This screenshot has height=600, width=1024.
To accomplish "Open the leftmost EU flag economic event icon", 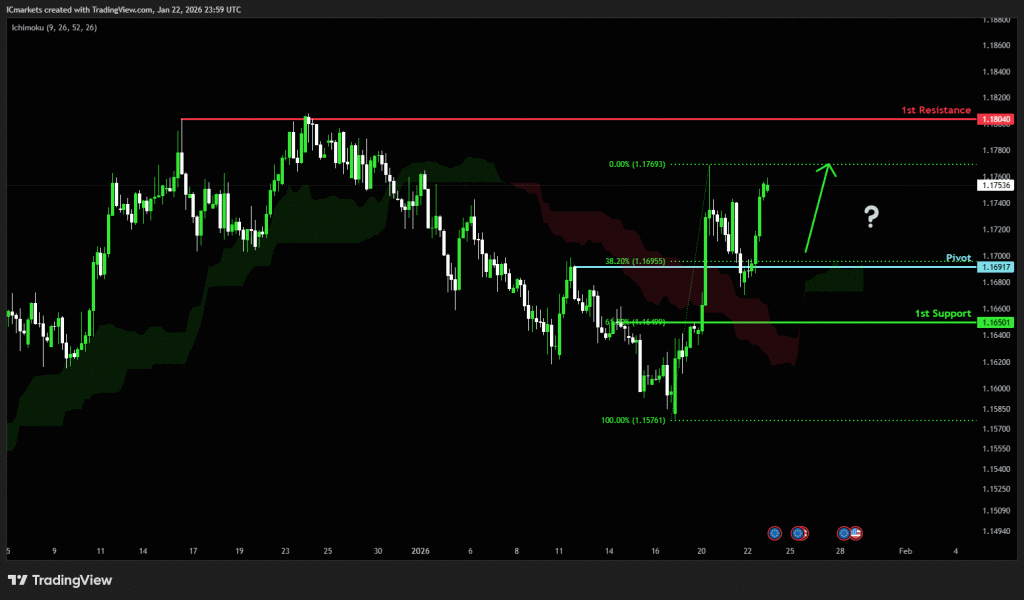I will (774, 533).
